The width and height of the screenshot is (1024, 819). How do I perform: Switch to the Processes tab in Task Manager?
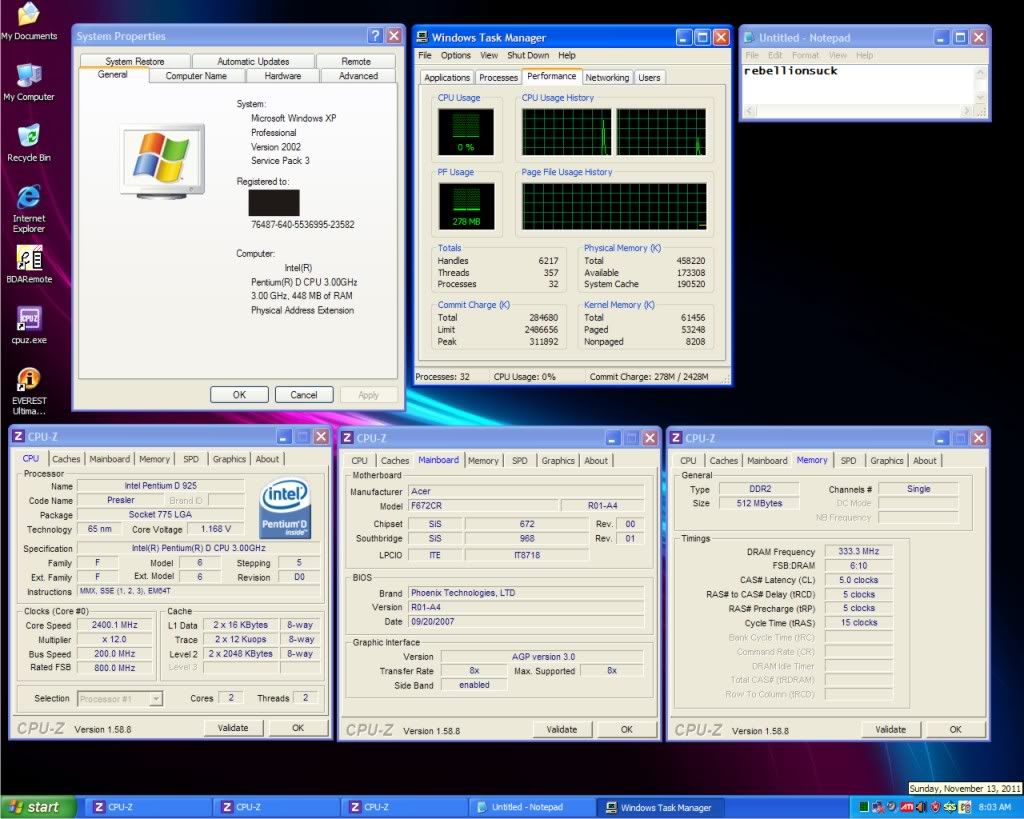tap(498, 78)
